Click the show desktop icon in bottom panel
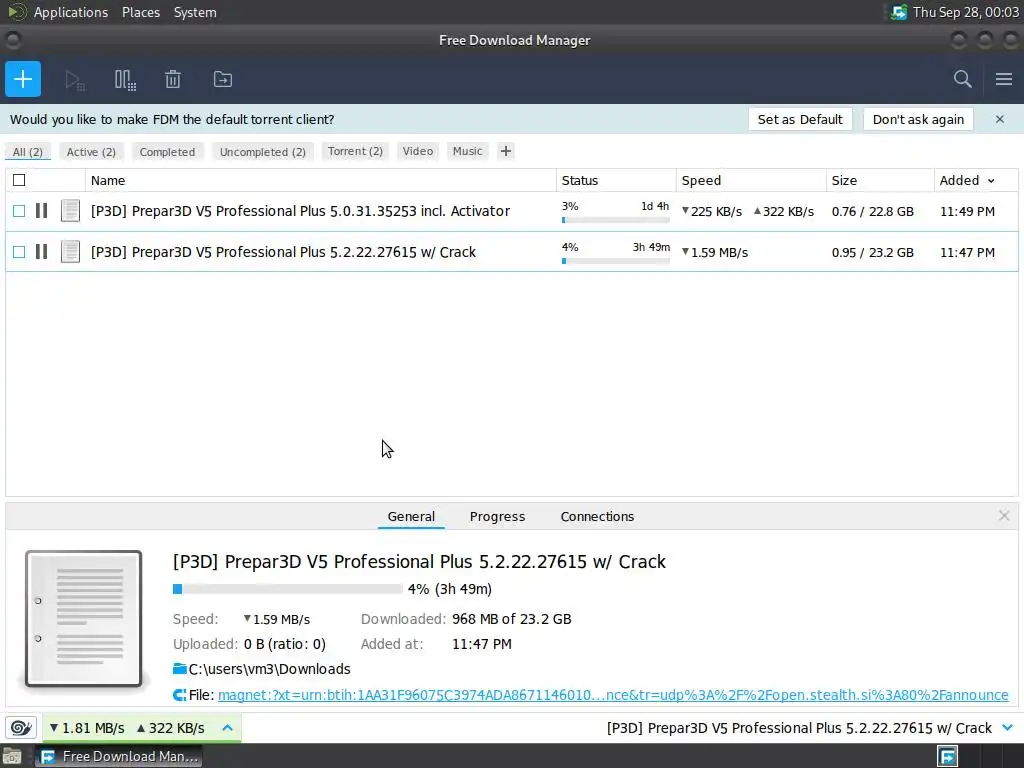The image size is (1024, 768). 11,756
